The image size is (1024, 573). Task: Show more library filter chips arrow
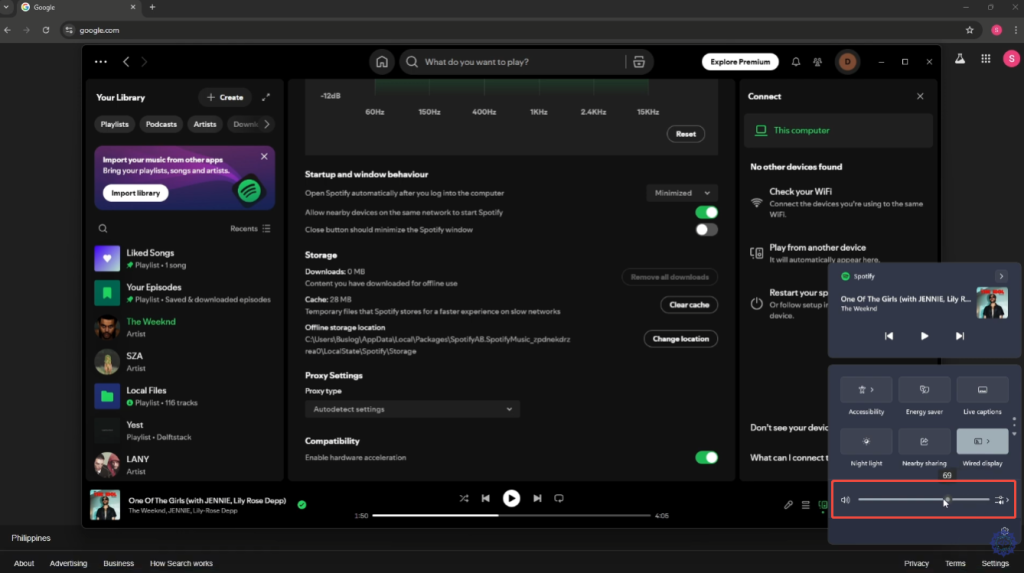[266, 124]
